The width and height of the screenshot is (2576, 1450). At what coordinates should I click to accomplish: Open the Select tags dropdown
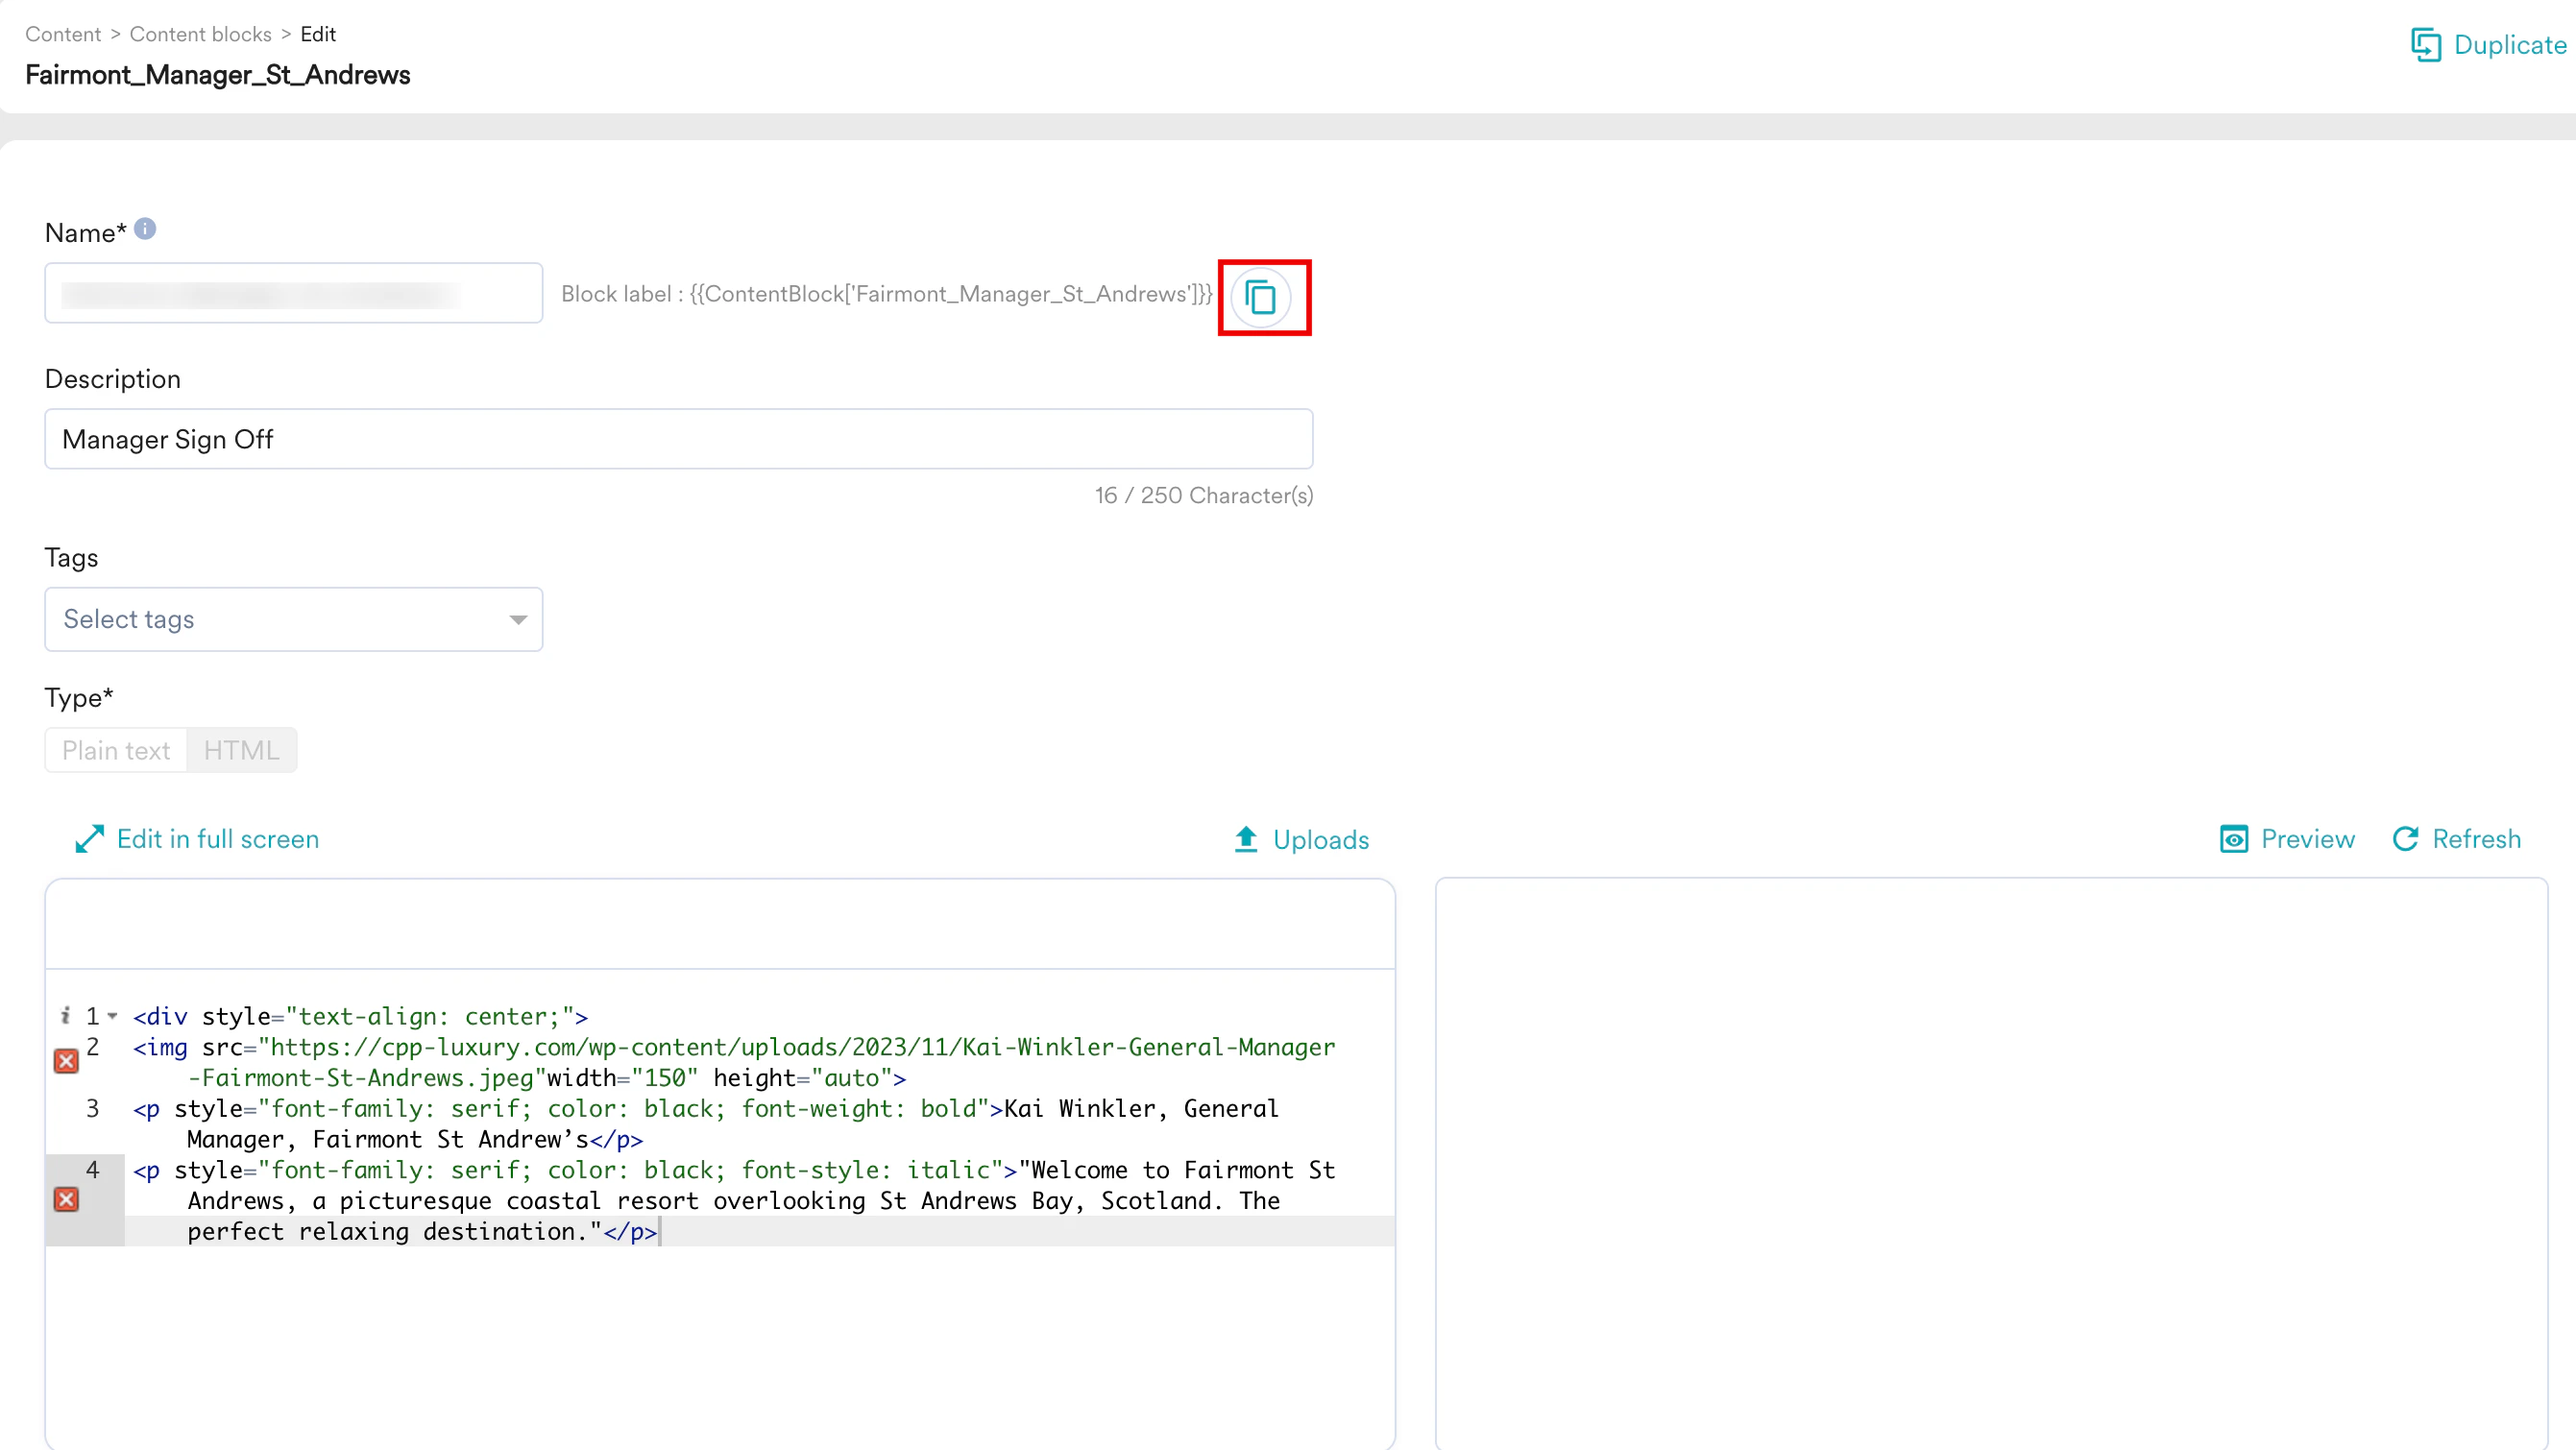(x=293, y=619)
